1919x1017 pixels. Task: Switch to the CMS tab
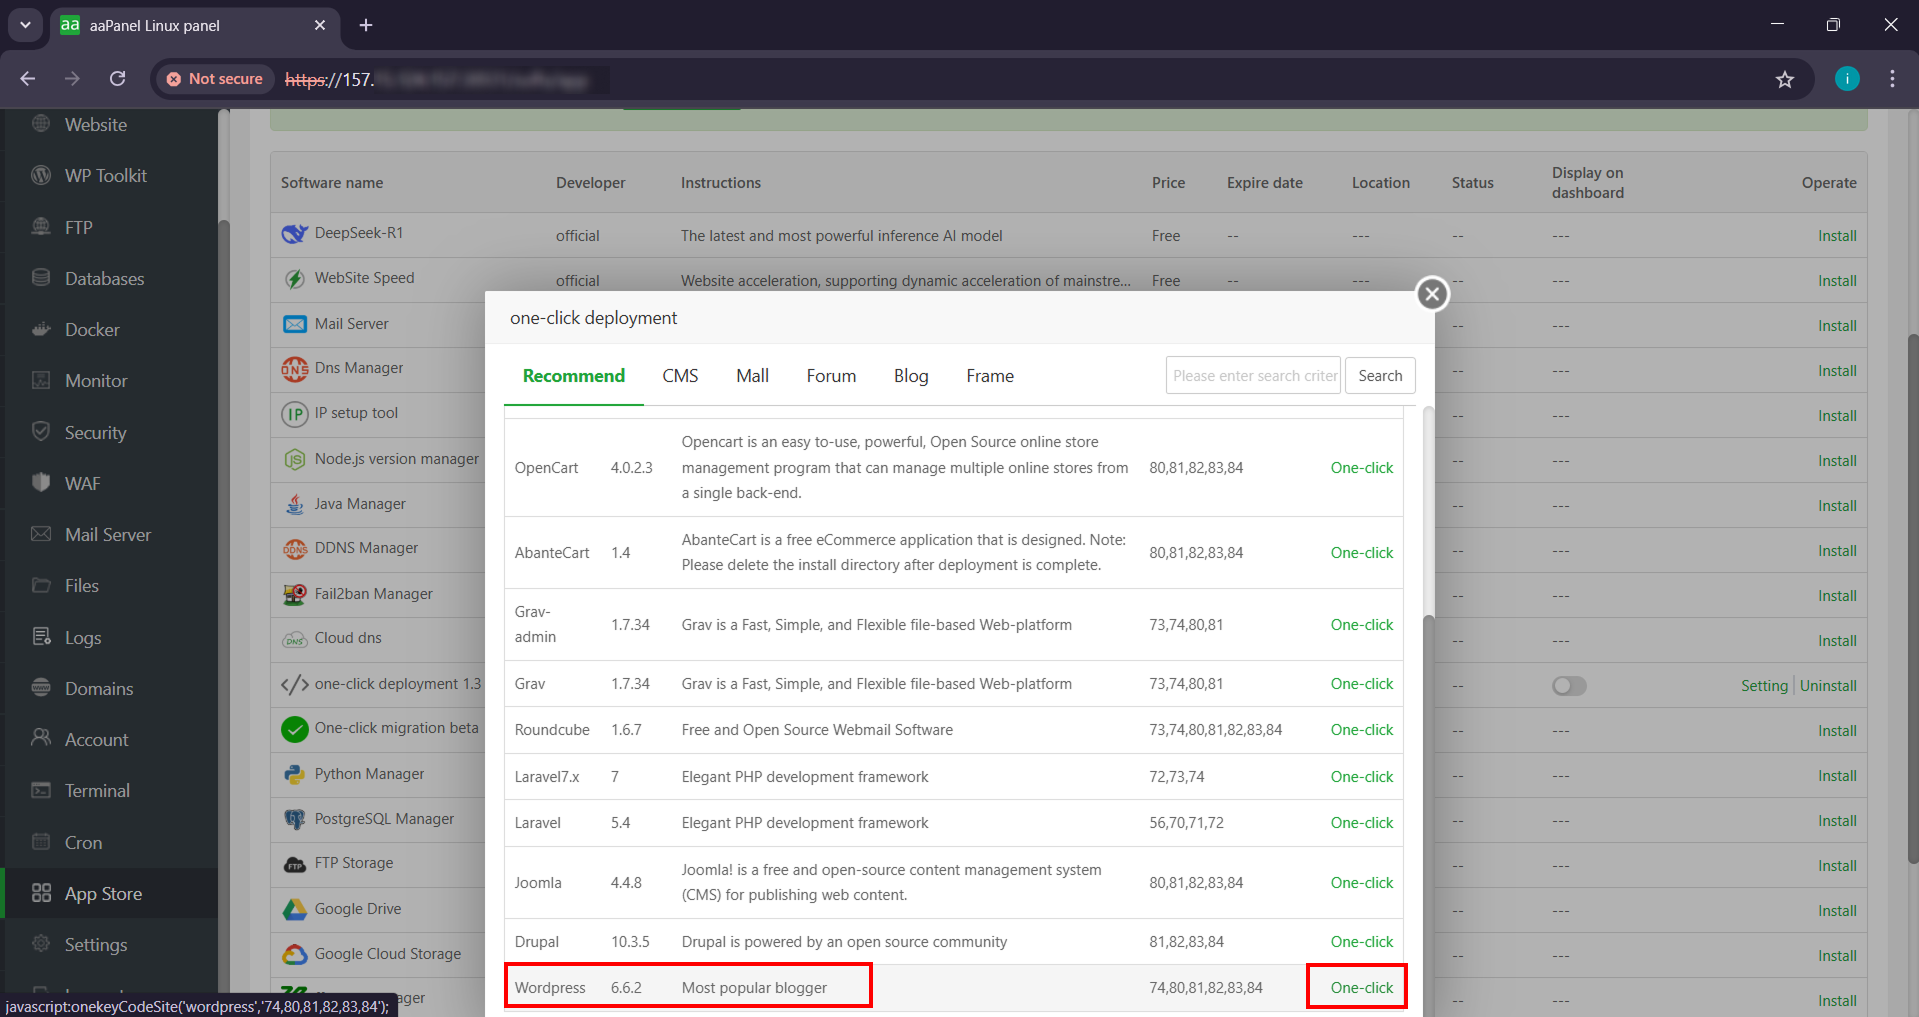pos(680,375)
